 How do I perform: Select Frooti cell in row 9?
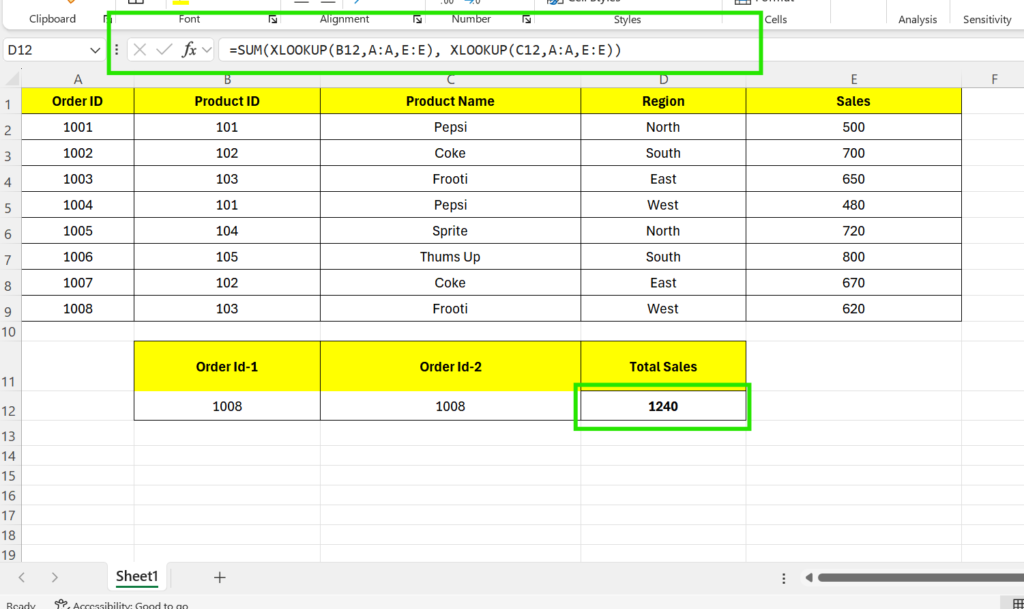tap(451, 309)
